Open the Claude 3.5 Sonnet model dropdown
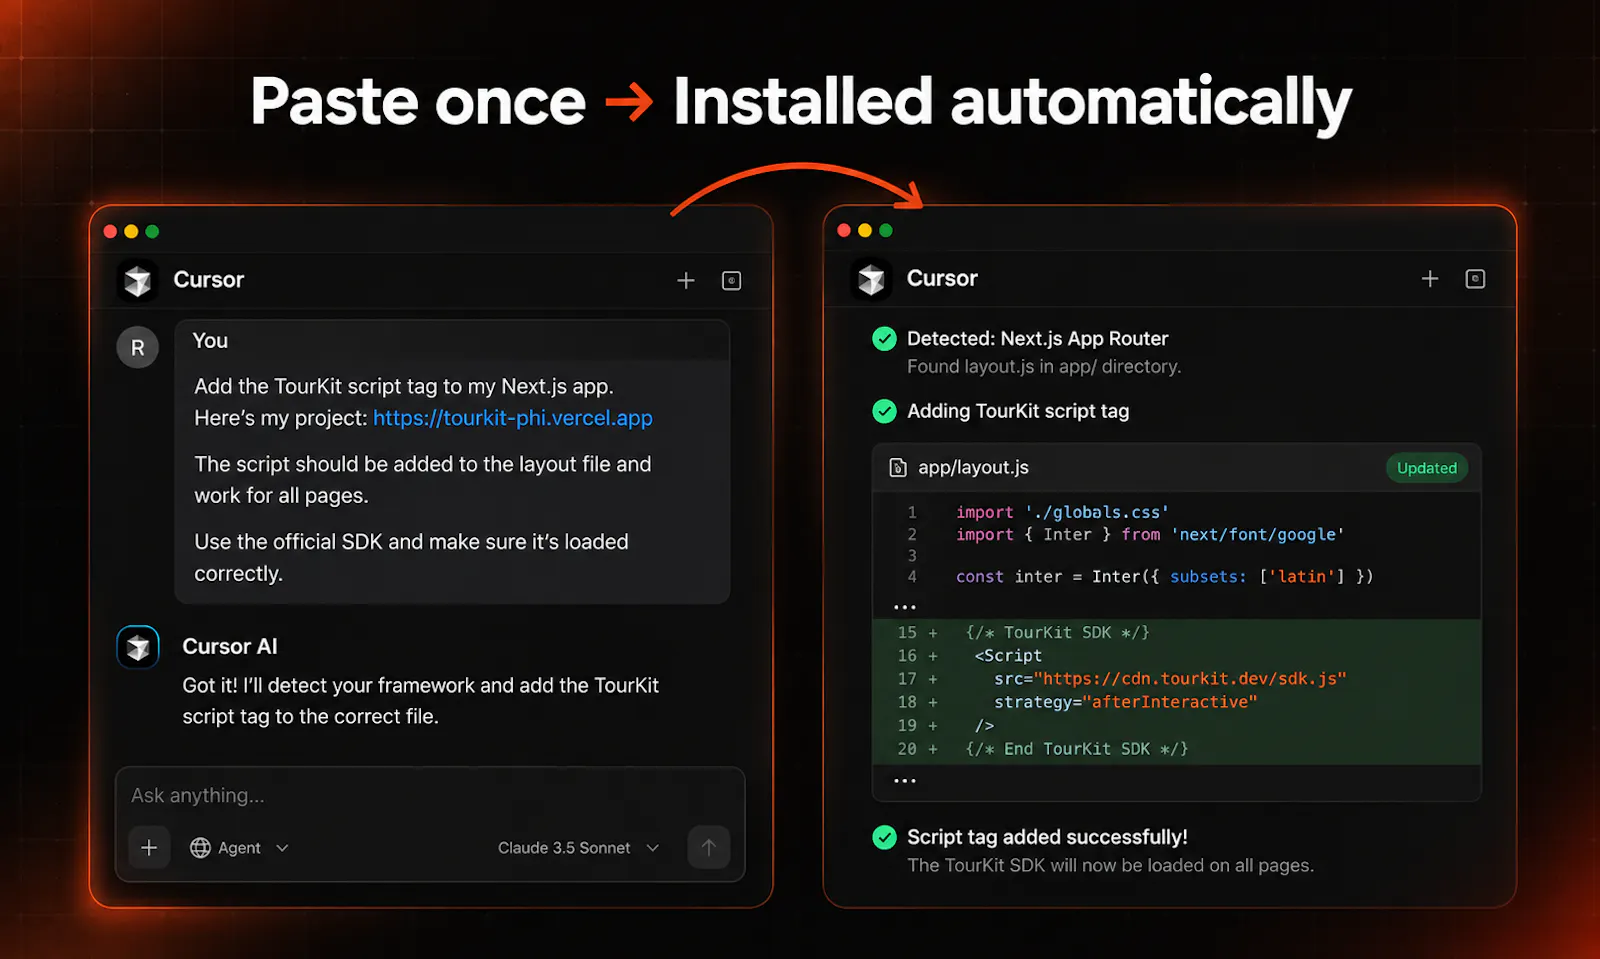Image resolution: width=1600 pixels, height=959 pixels. [x=579, y=848]
